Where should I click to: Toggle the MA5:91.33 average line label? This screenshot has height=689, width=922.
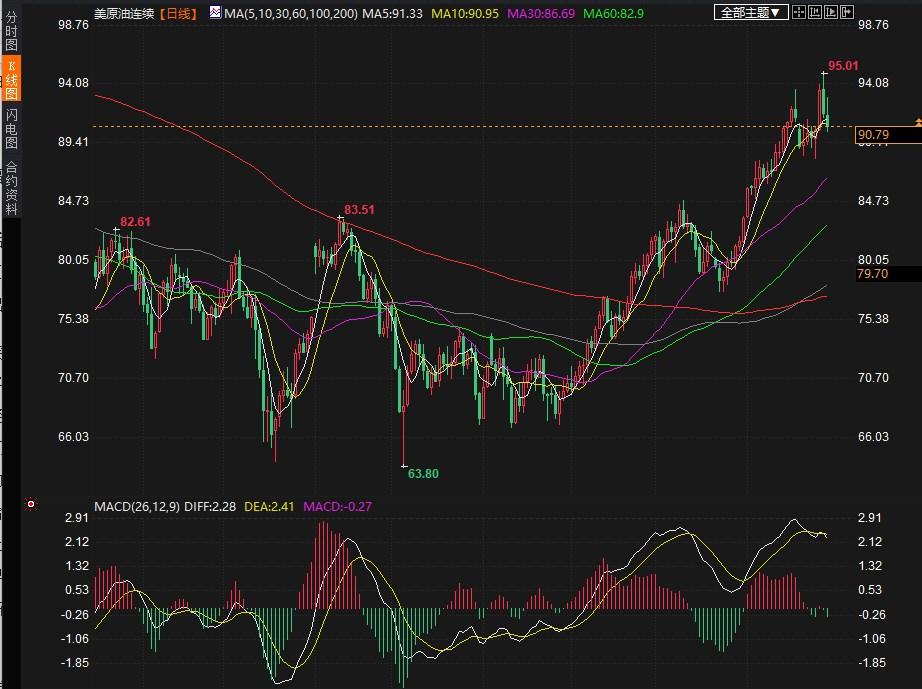point(392,12)
